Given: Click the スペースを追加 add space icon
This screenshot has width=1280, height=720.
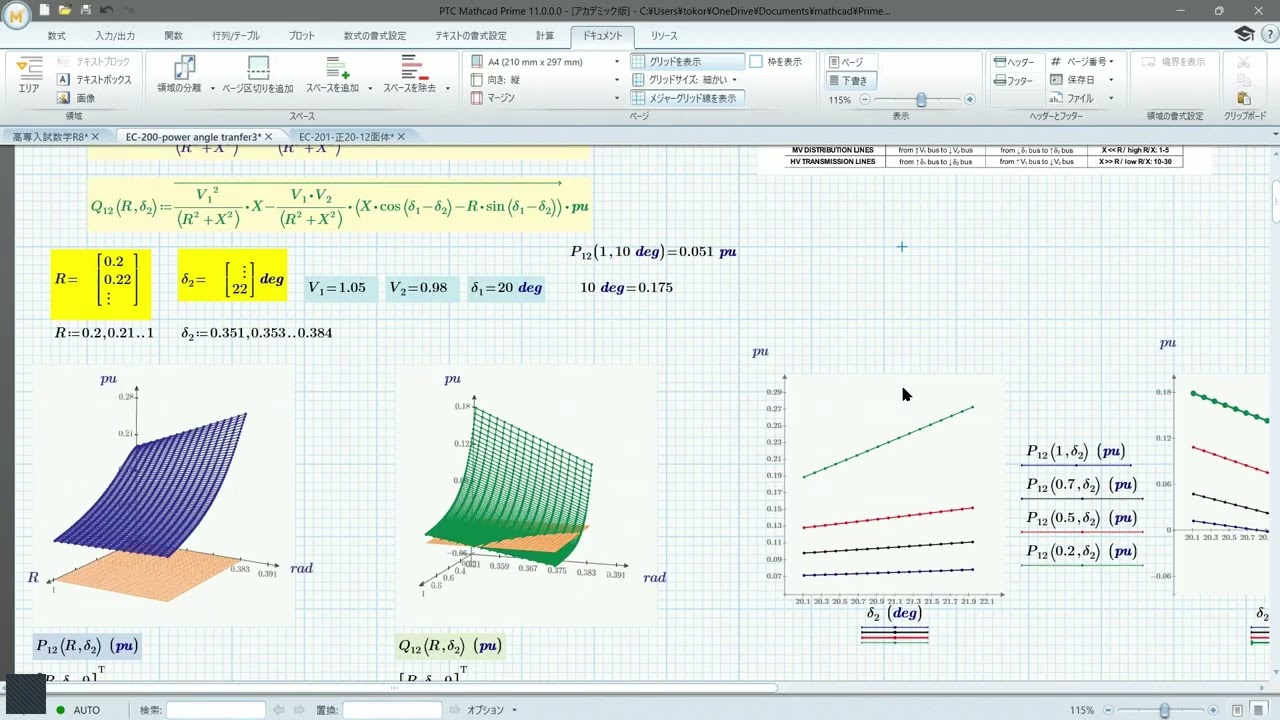Looking at the screenshot, I should pos(337,67).
